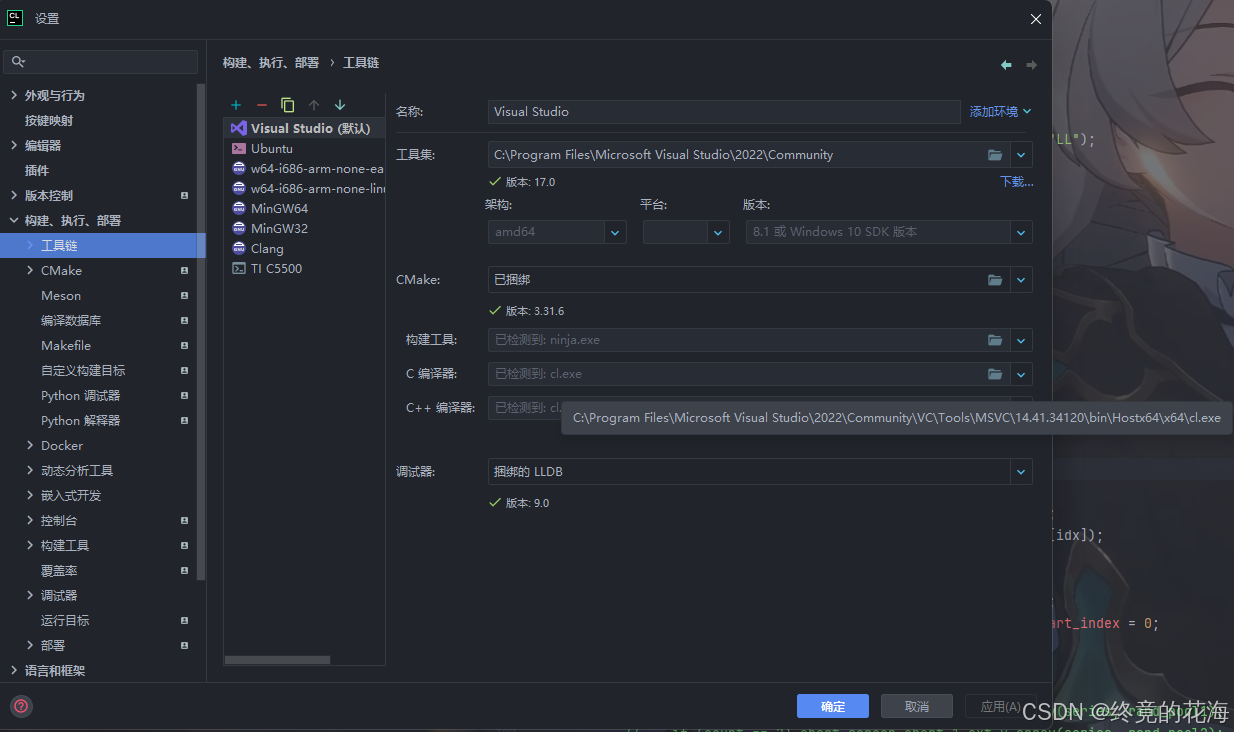Navigate forward with right arrow

tap(1031, 65)
